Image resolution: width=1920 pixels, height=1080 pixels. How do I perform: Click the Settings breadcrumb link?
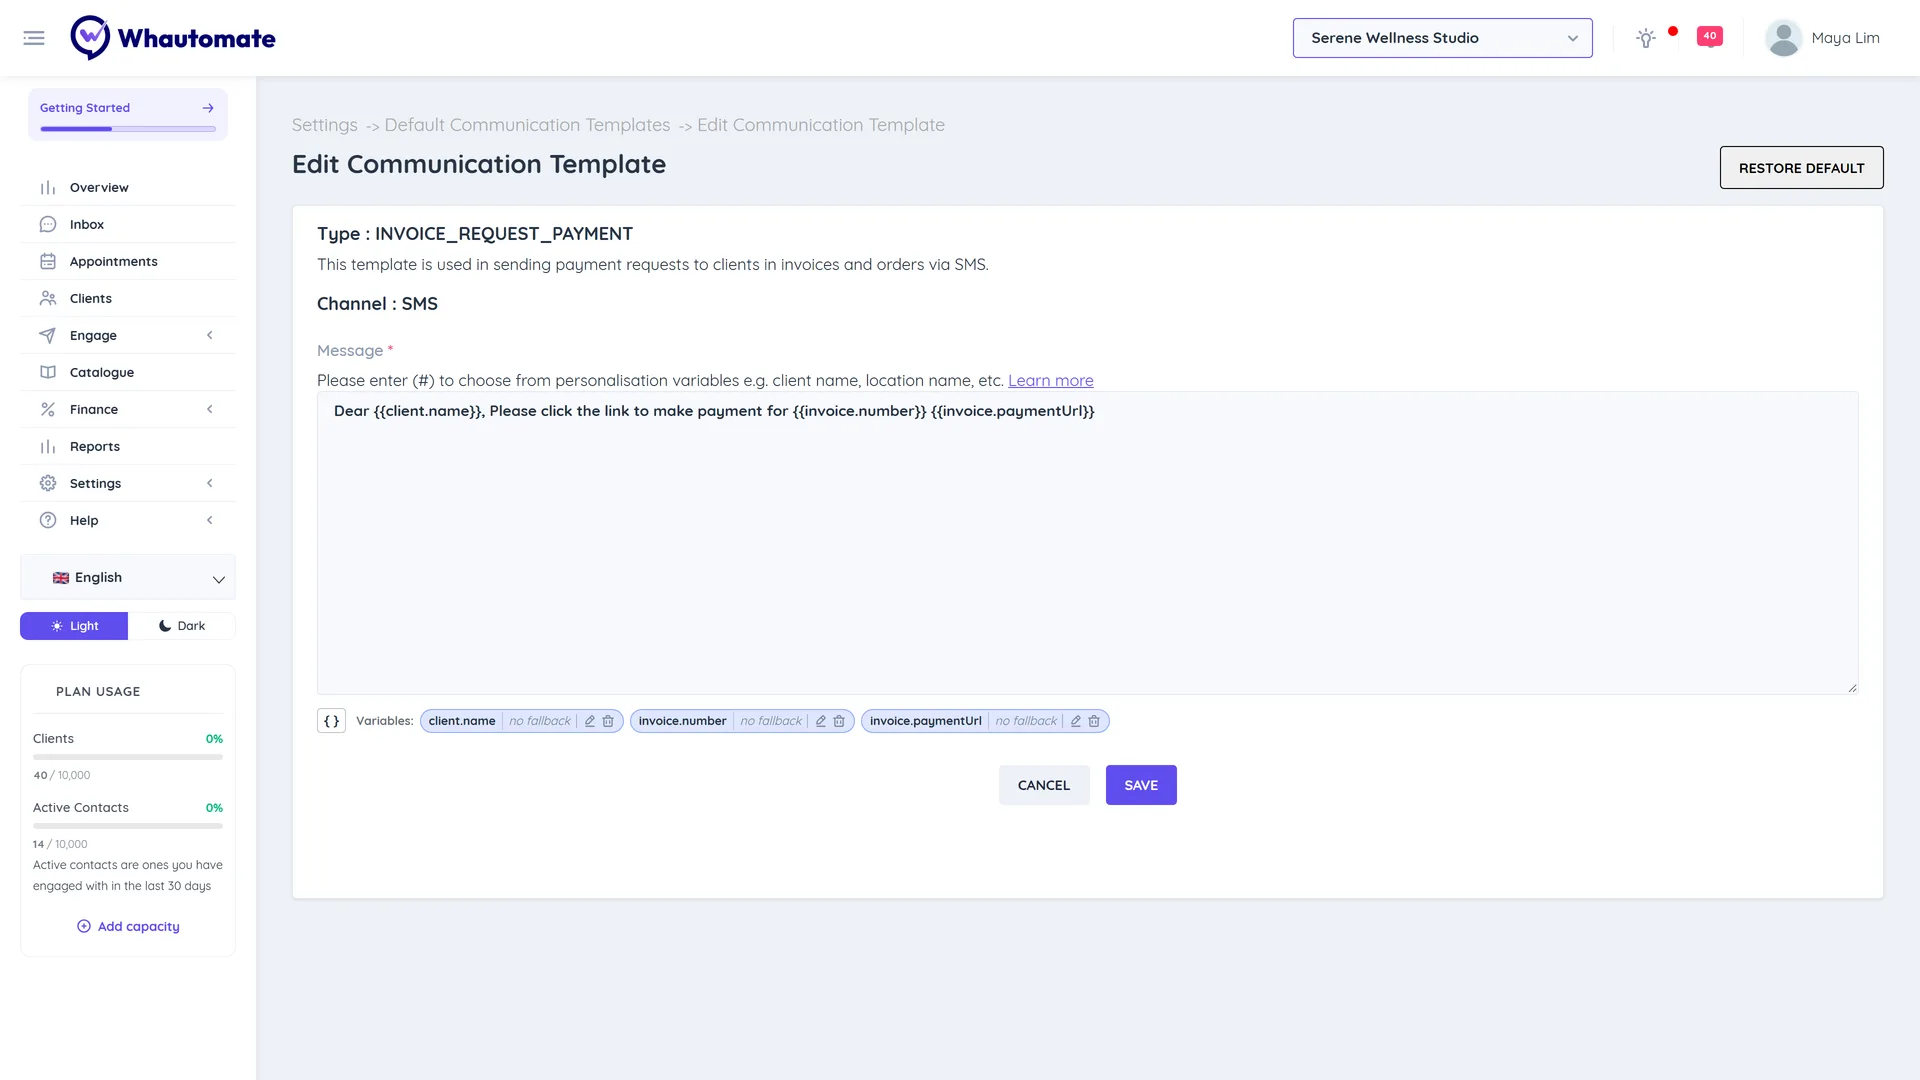324,125
